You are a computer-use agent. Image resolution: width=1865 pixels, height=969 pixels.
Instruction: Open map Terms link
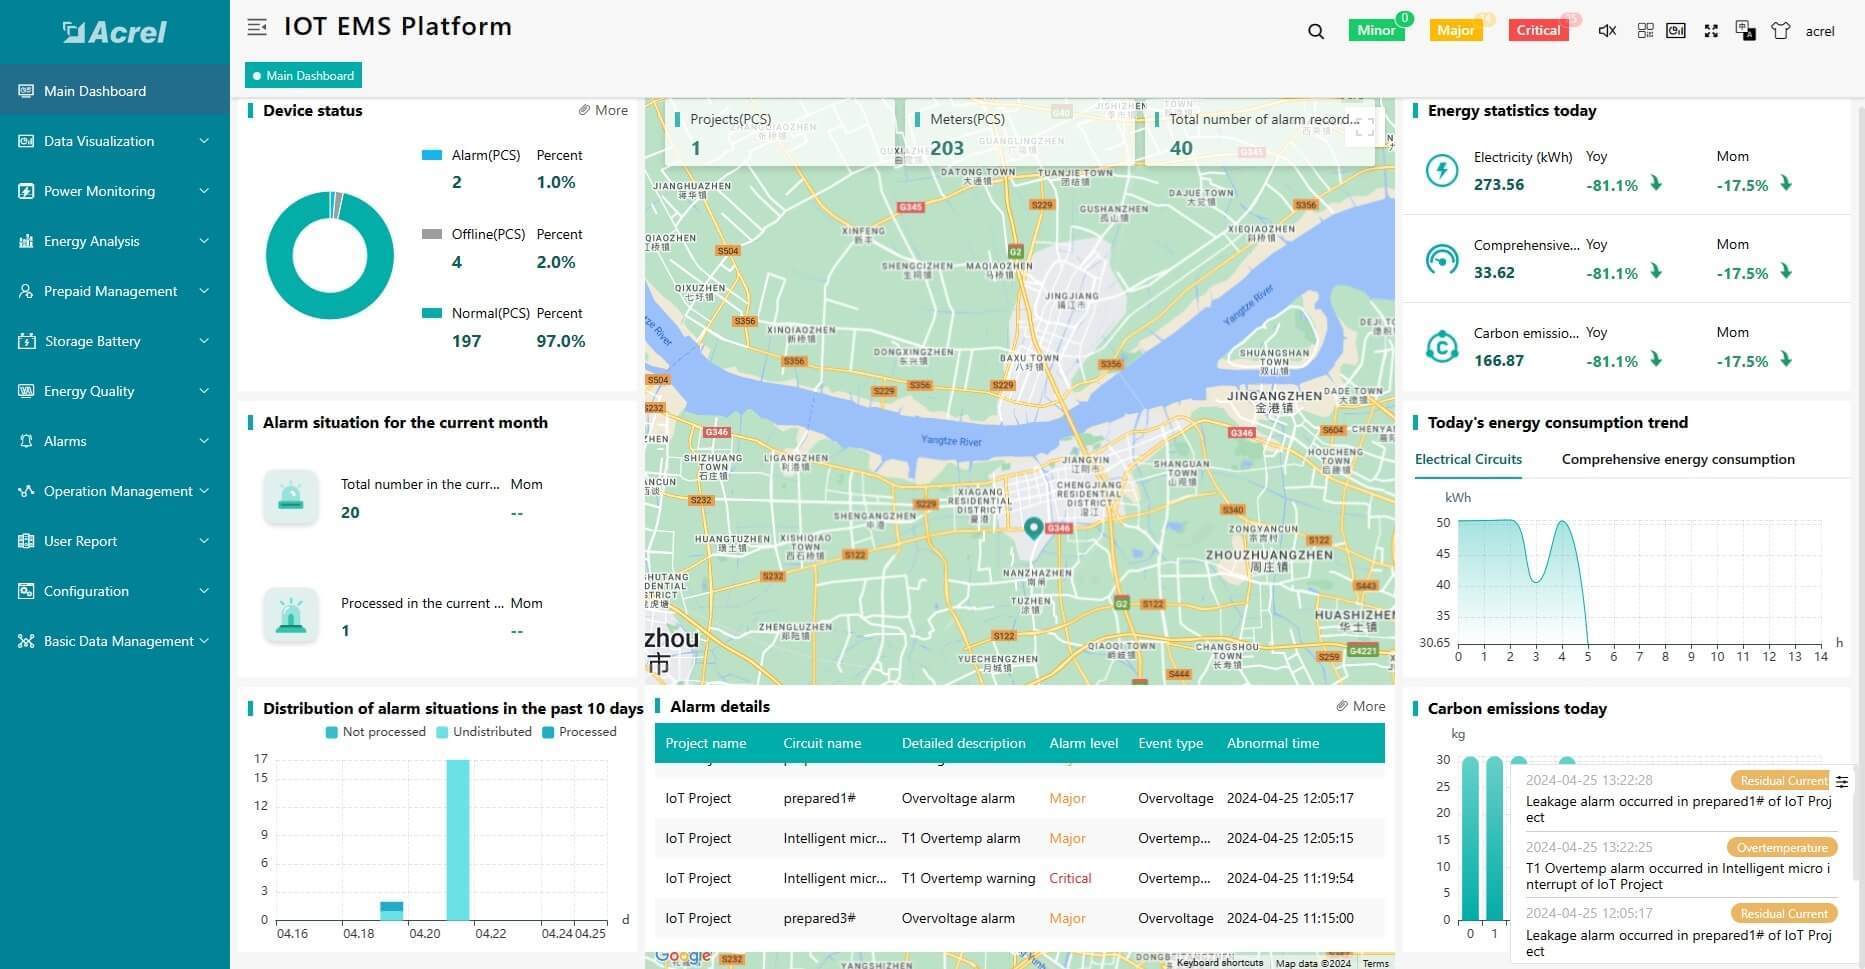pyautogui.click(x=1375, y=963)
